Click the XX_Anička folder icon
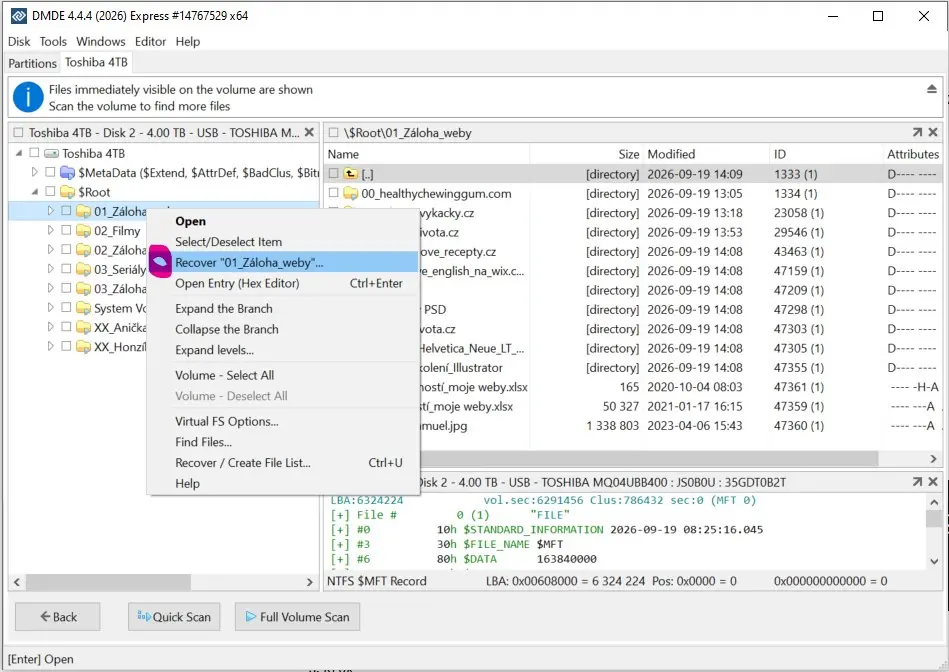The width and height of the screenshot is (949, 672). click(84, 328)
